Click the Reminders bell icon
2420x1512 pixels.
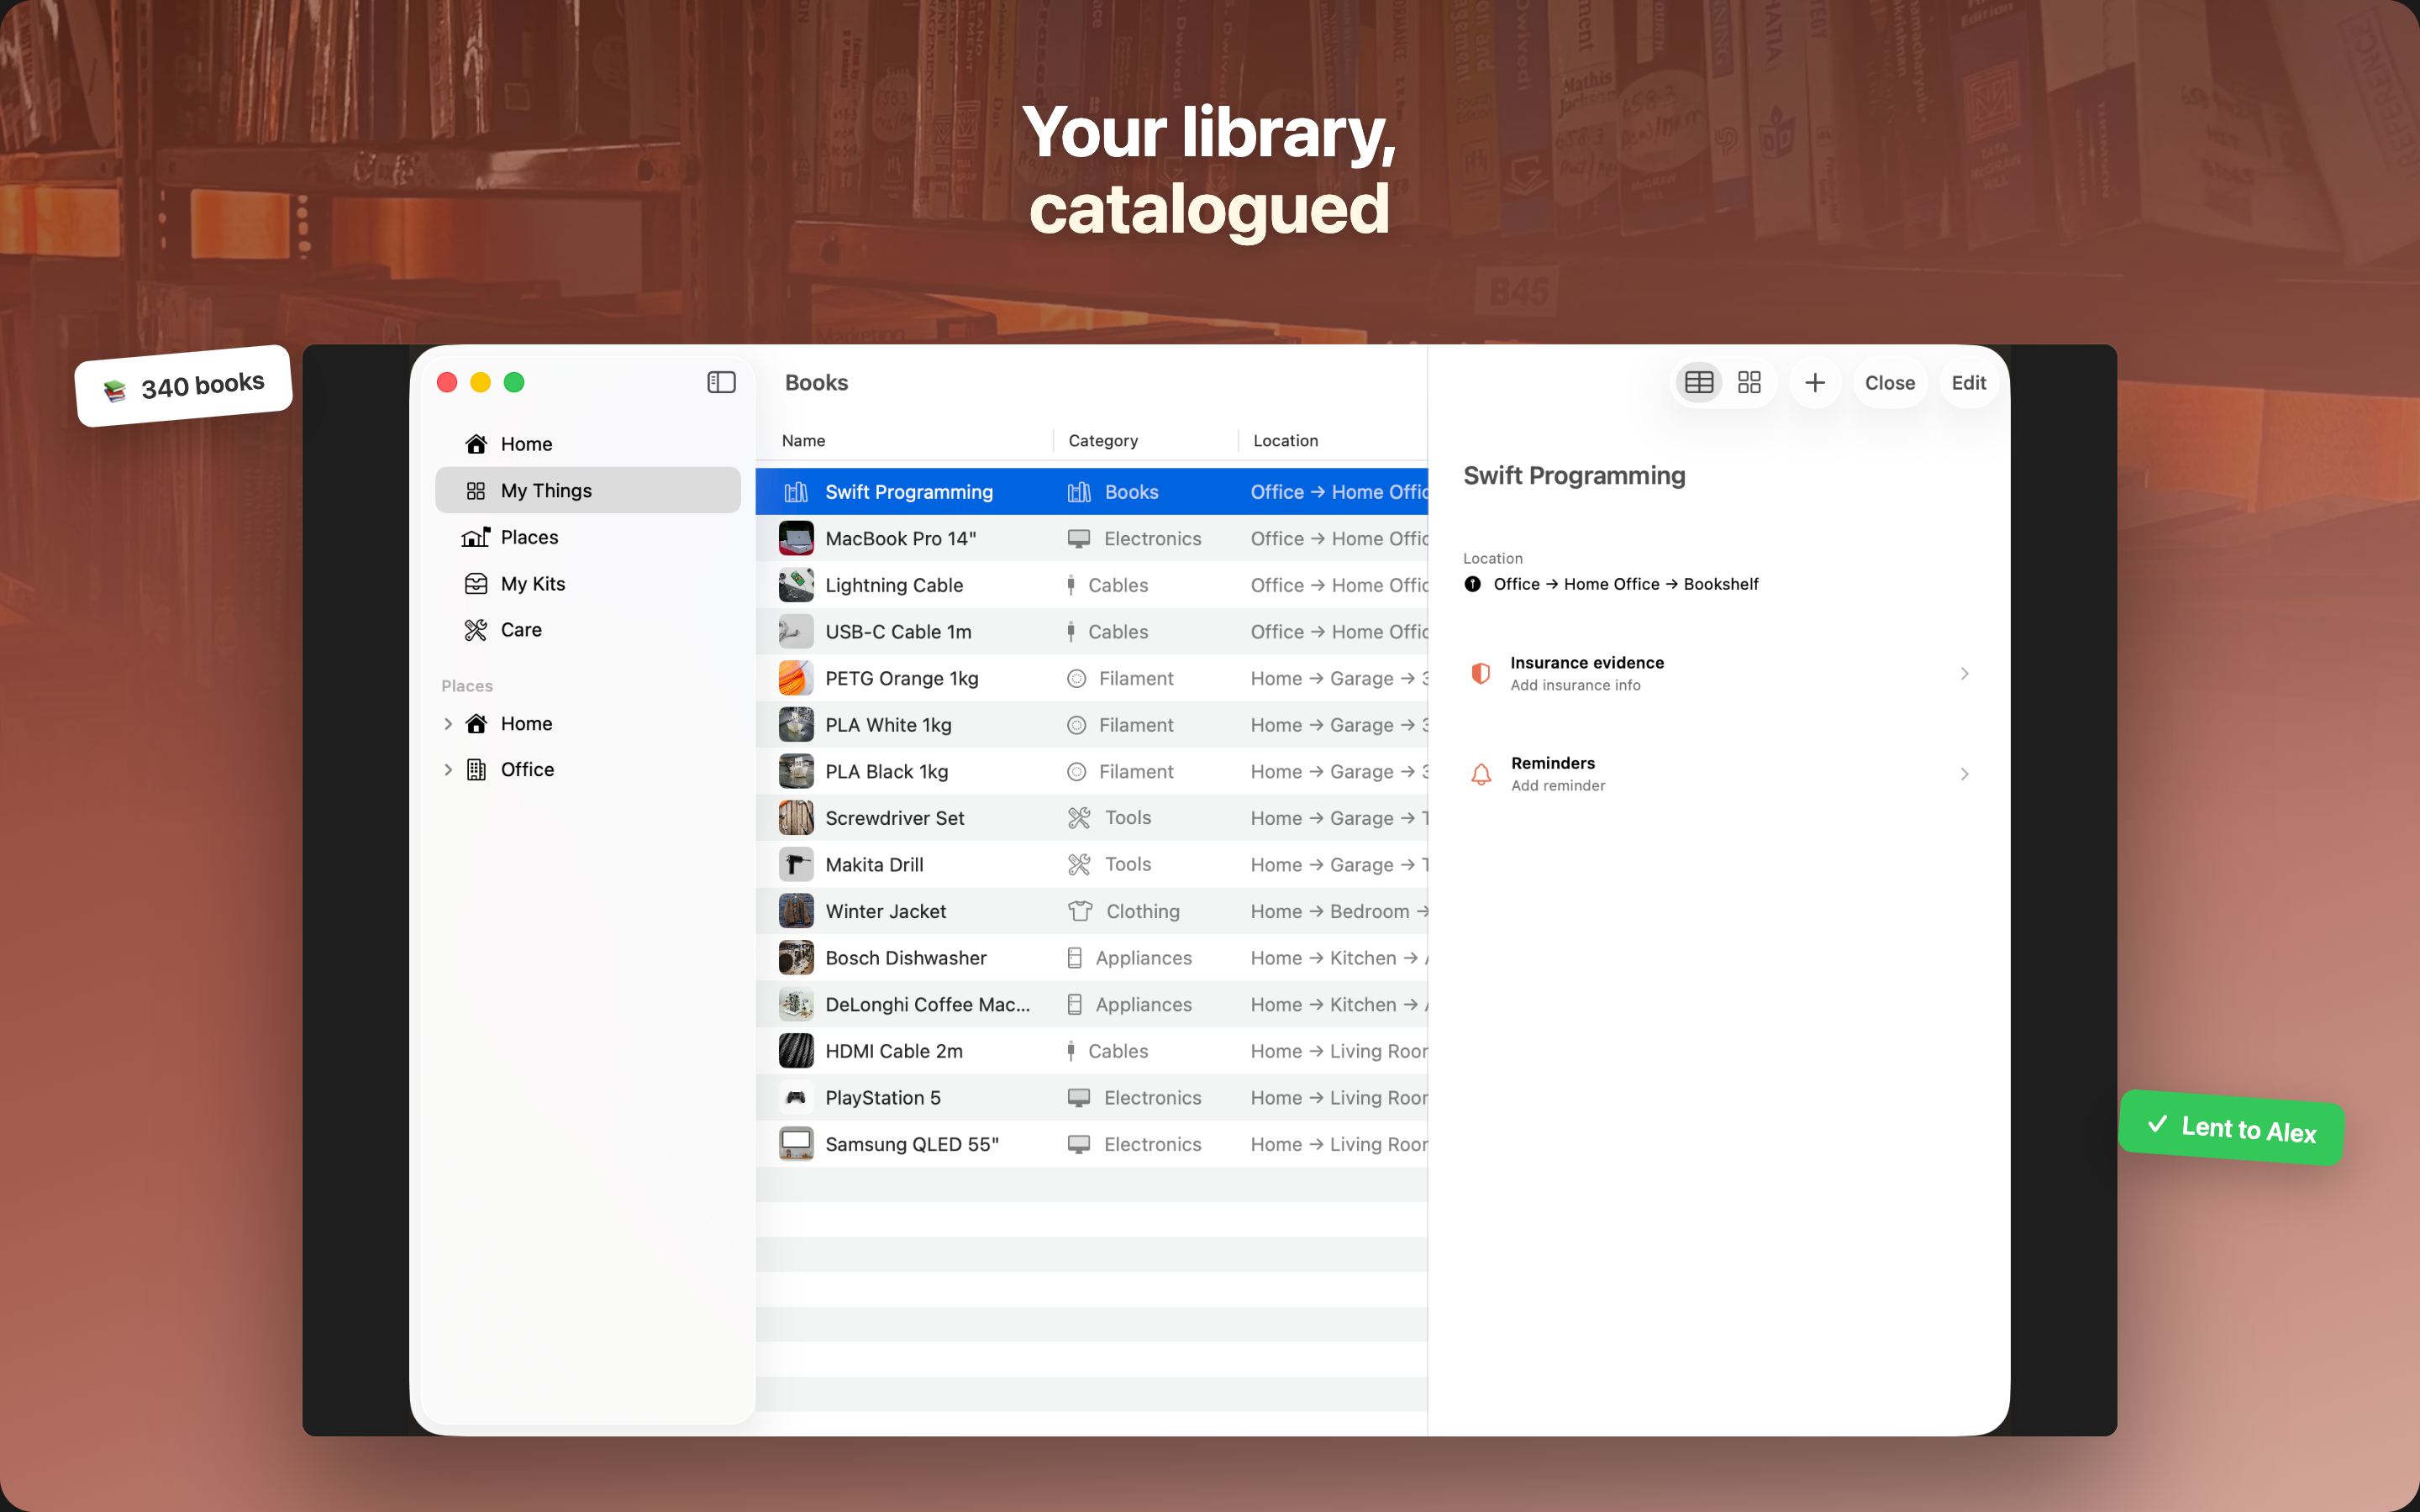pos(1481,774)
